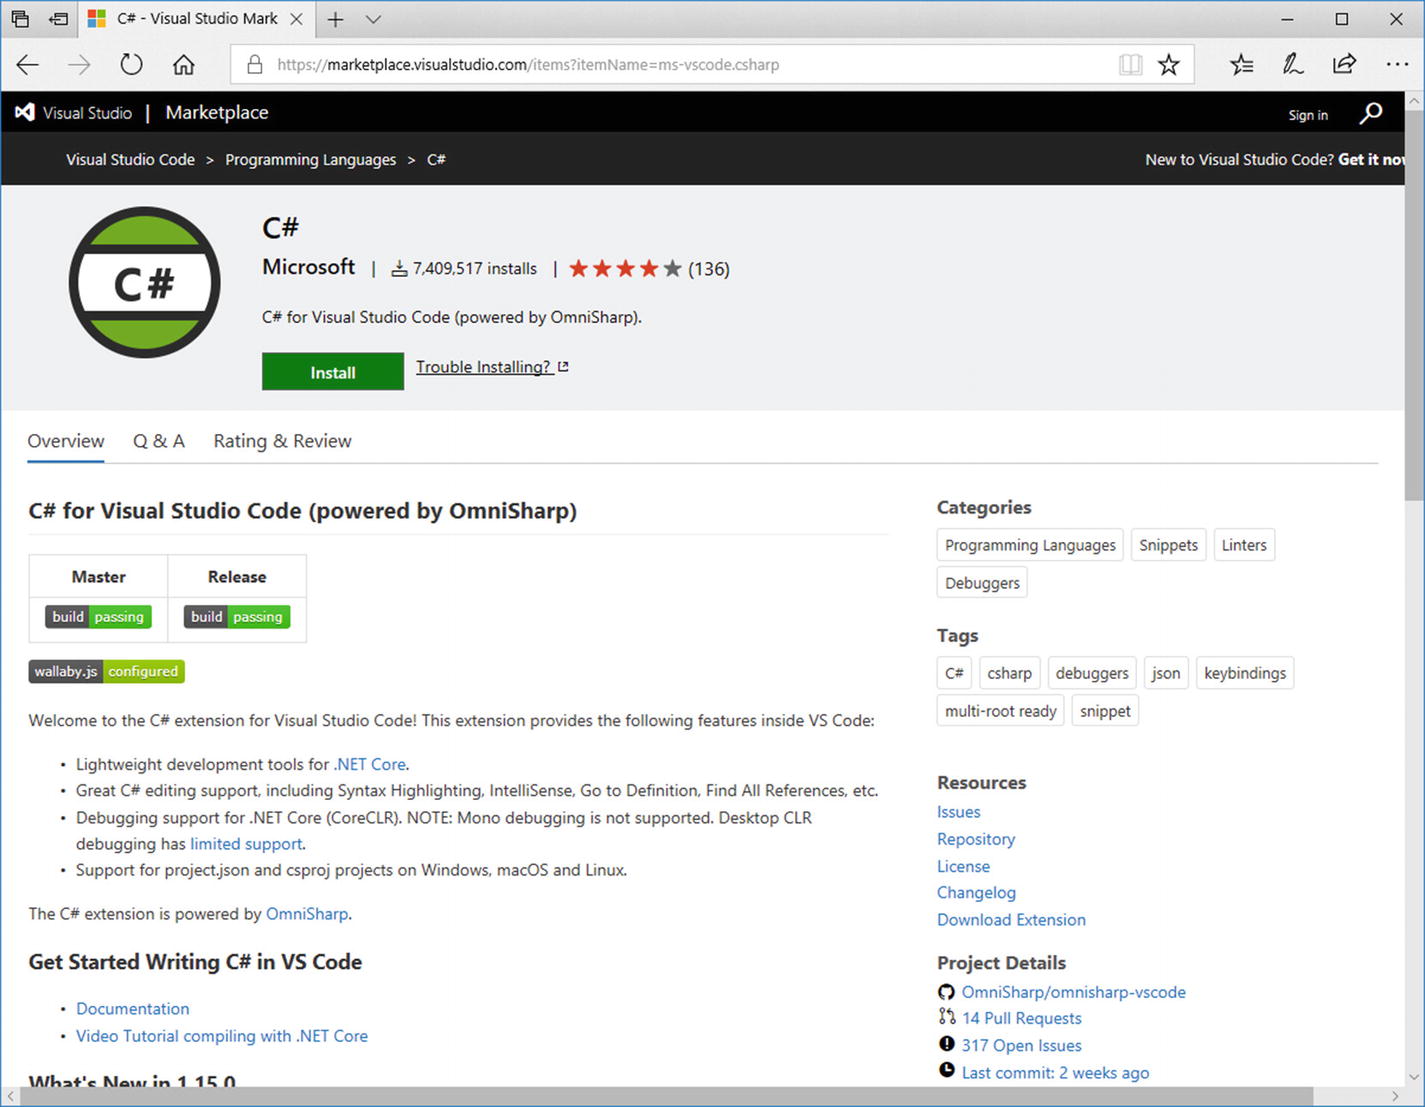Go to the Home page icon
This screenshot has width=1425, height=1107.
[184, 65]
